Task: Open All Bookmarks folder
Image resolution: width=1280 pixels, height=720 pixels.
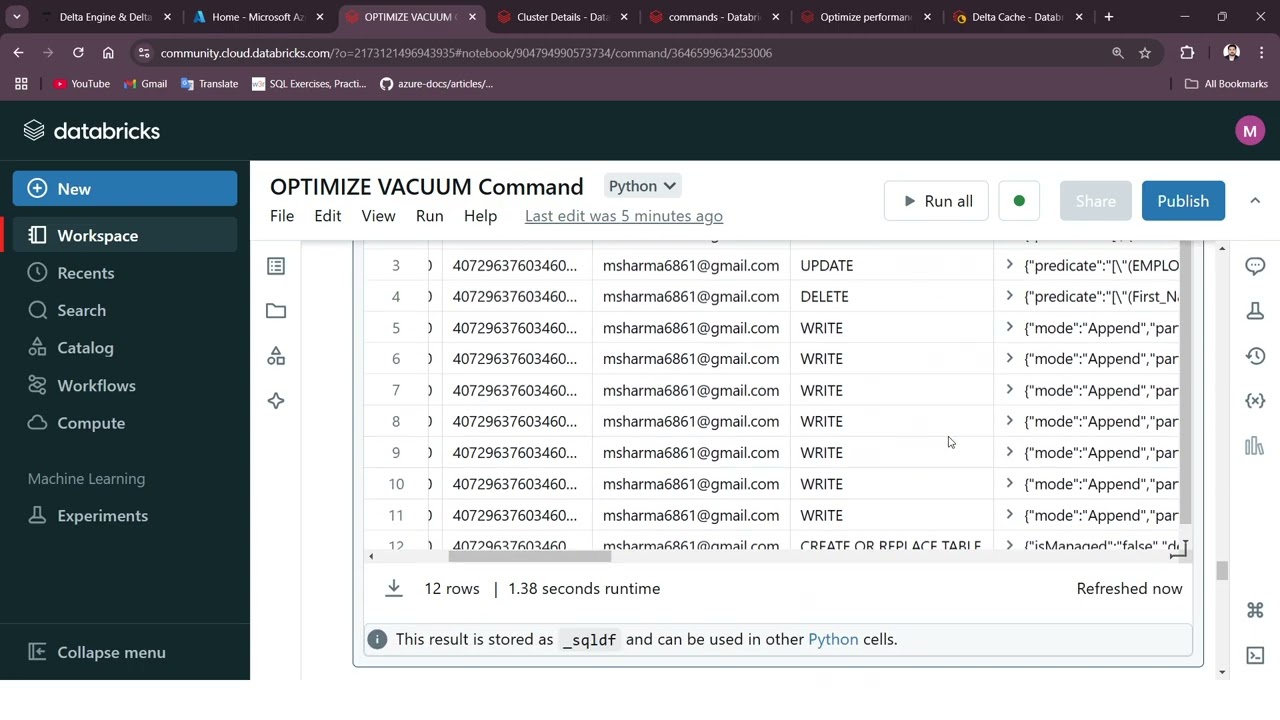Action: 1226,84
